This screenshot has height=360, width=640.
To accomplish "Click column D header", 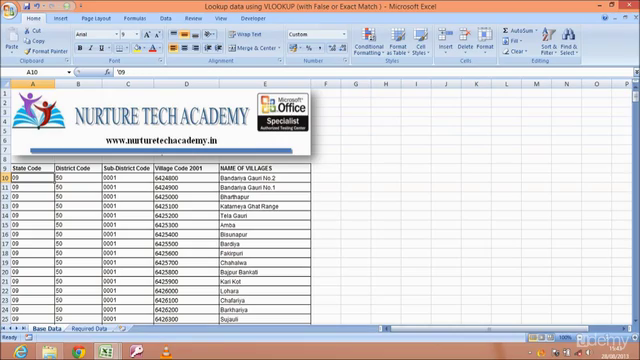I will [x=187, y=84].
